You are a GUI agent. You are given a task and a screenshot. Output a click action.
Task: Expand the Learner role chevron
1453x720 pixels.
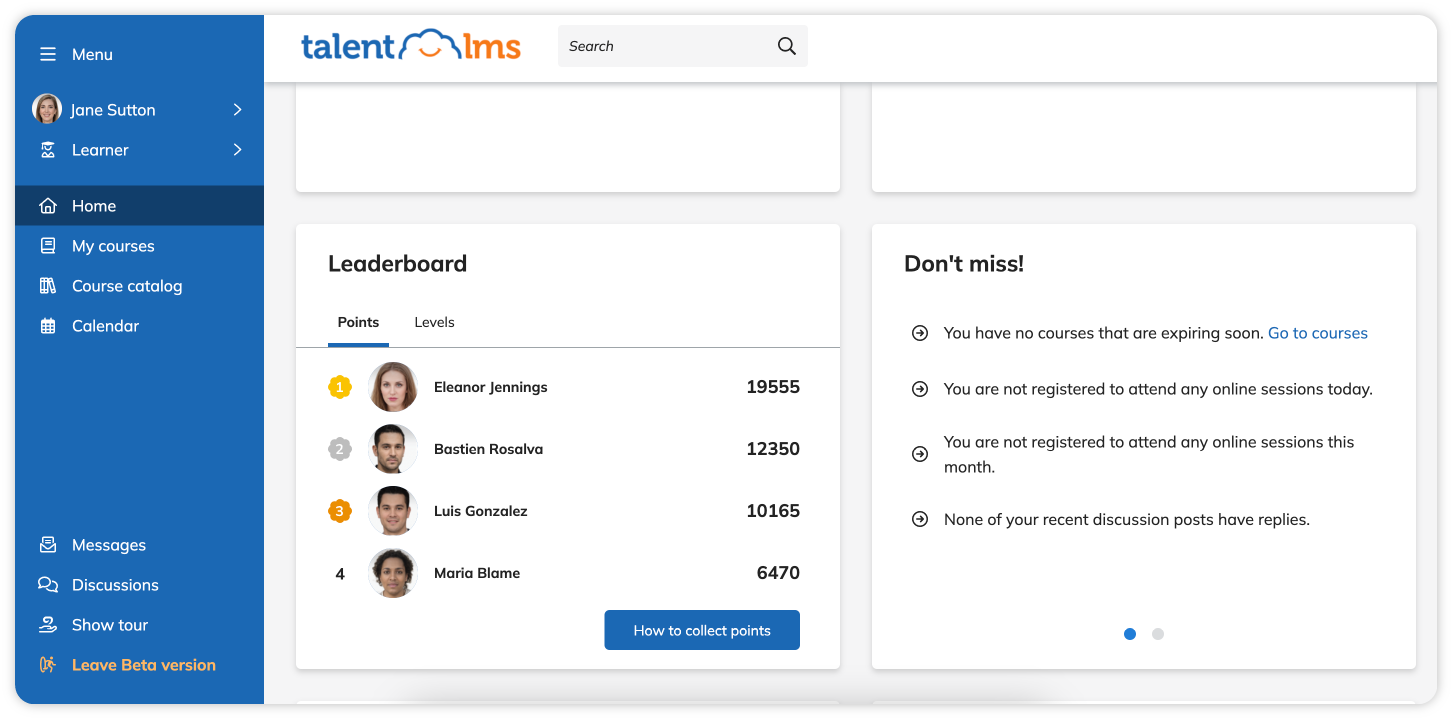coord(237,149)
